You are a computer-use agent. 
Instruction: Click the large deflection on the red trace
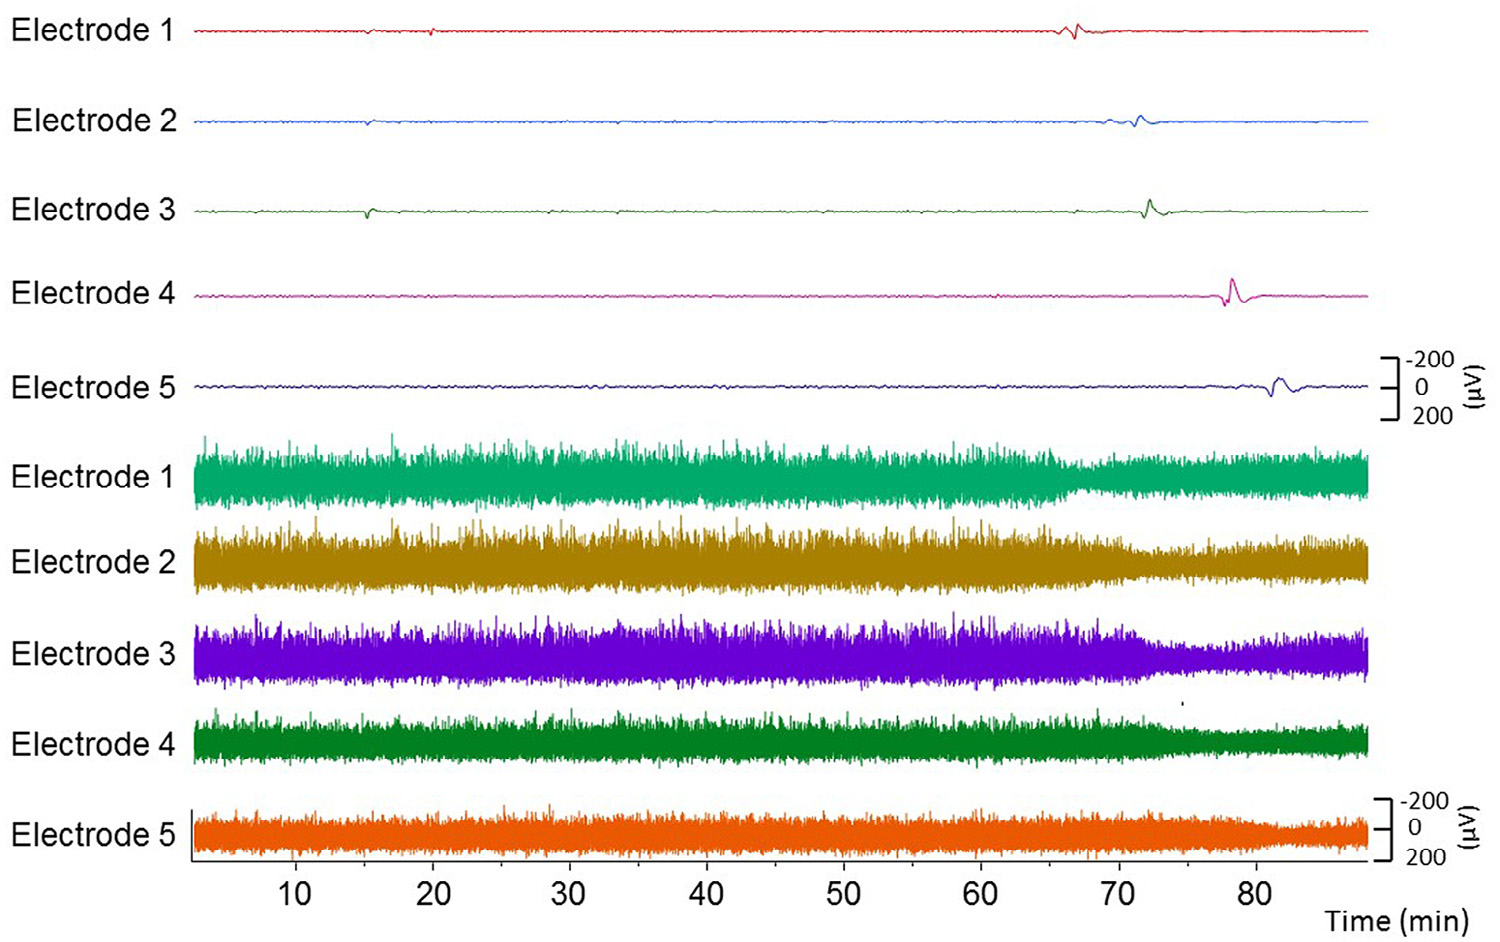(x=1074, y=30)
